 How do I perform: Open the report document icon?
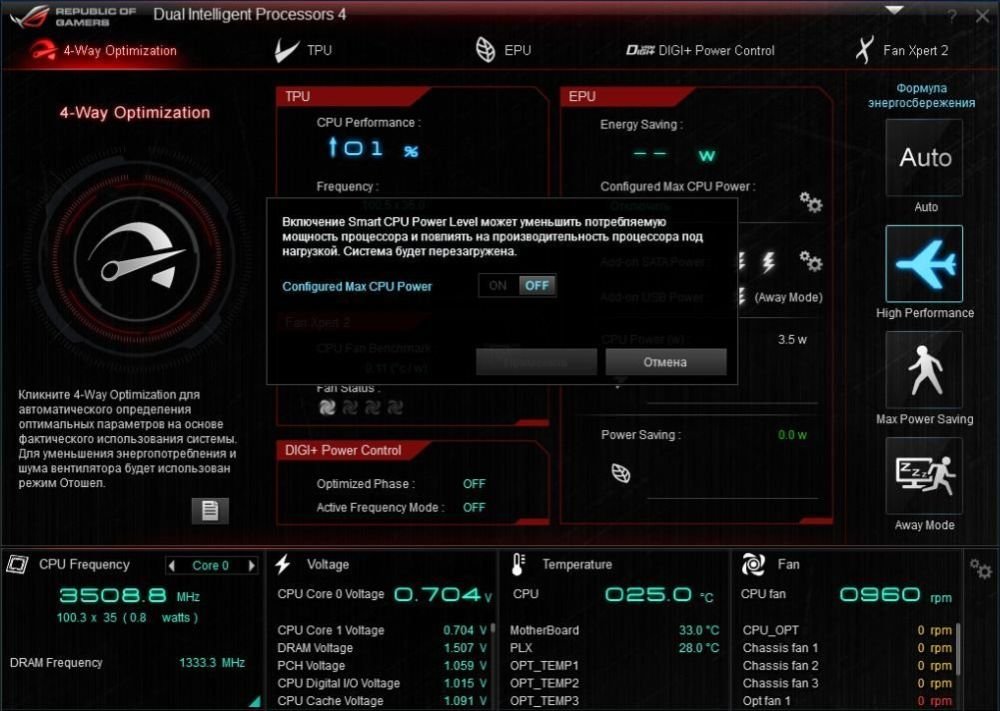pyautogui.click(x=210, y=510)
